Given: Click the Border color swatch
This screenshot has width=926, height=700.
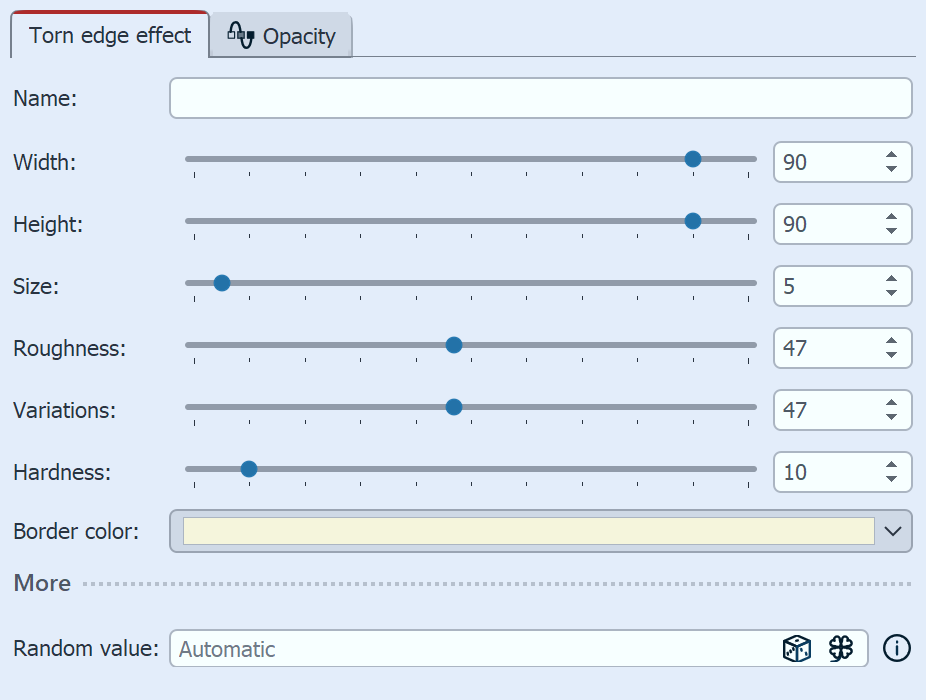Looking at the screenshot, I should tap(528, 531).
